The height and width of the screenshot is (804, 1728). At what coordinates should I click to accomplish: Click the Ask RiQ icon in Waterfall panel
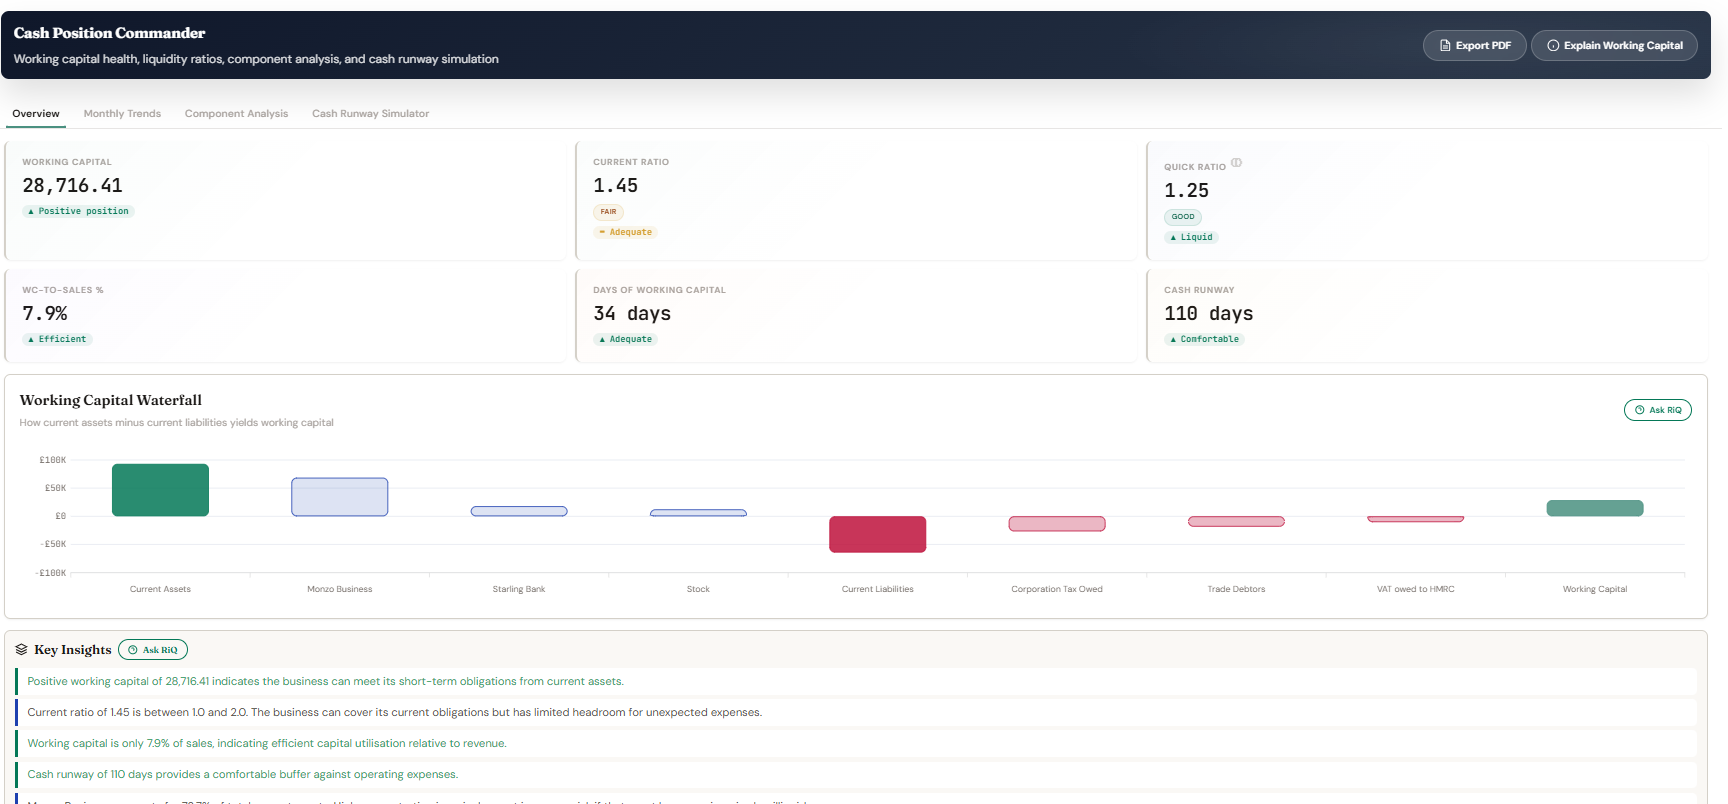[x=1639, y=410]
